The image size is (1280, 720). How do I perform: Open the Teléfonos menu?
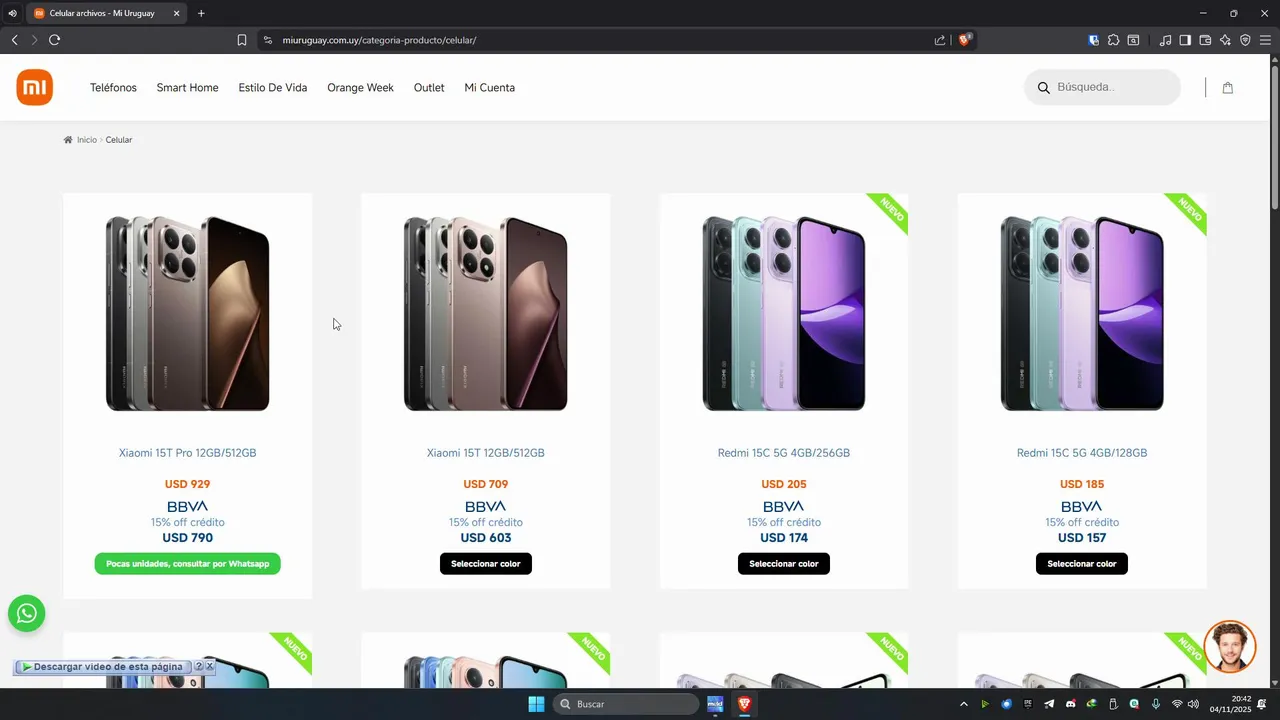coord(113,88)
